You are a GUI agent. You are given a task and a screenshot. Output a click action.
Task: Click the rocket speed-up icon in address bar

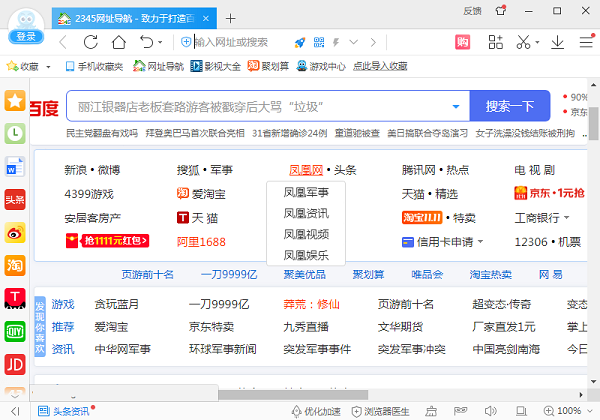point(300,42)
